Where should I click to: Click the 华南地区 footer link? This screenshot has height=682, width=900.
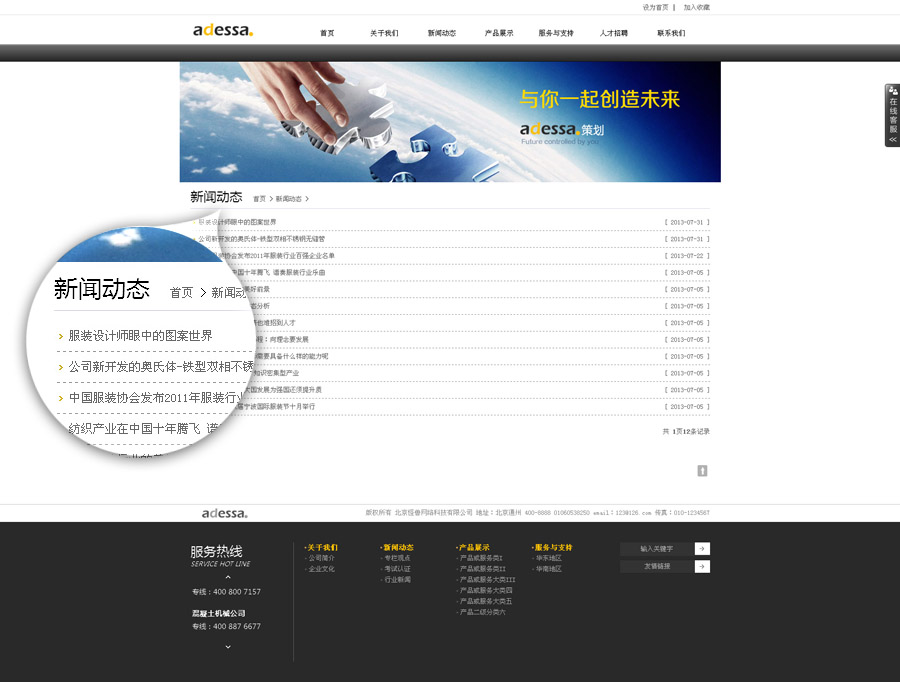coord(549,569)
